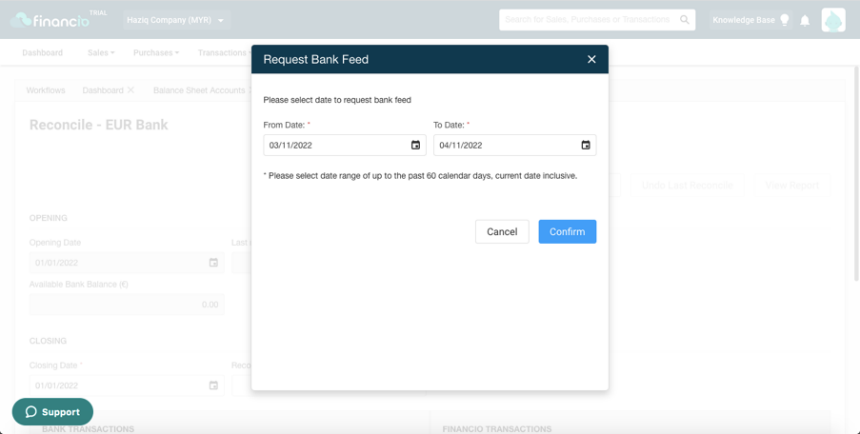Close the Dashboard tab with X
Screen dimensions: 860x434
tap(131, 90)
